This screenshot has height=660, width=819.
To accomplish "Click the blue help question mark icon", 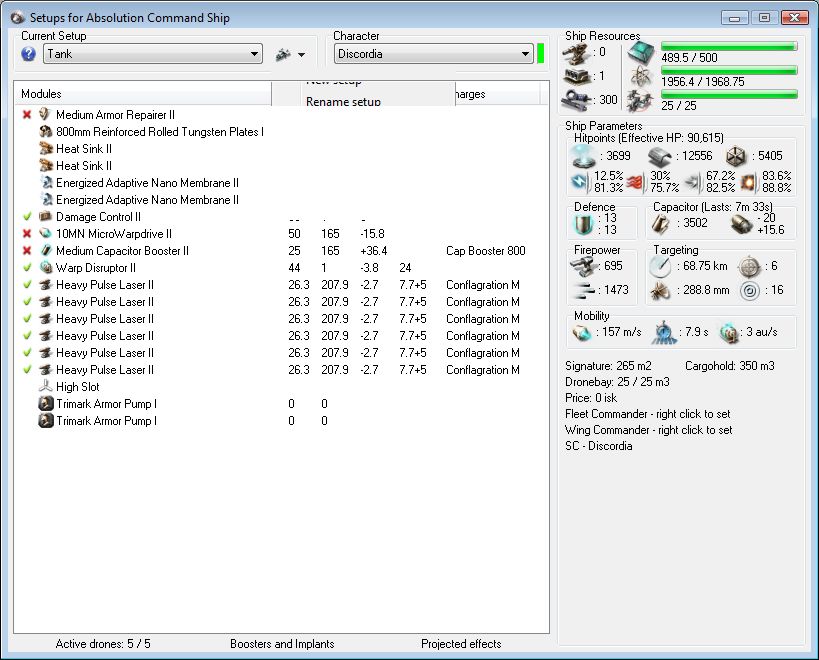I will point(28,54).
